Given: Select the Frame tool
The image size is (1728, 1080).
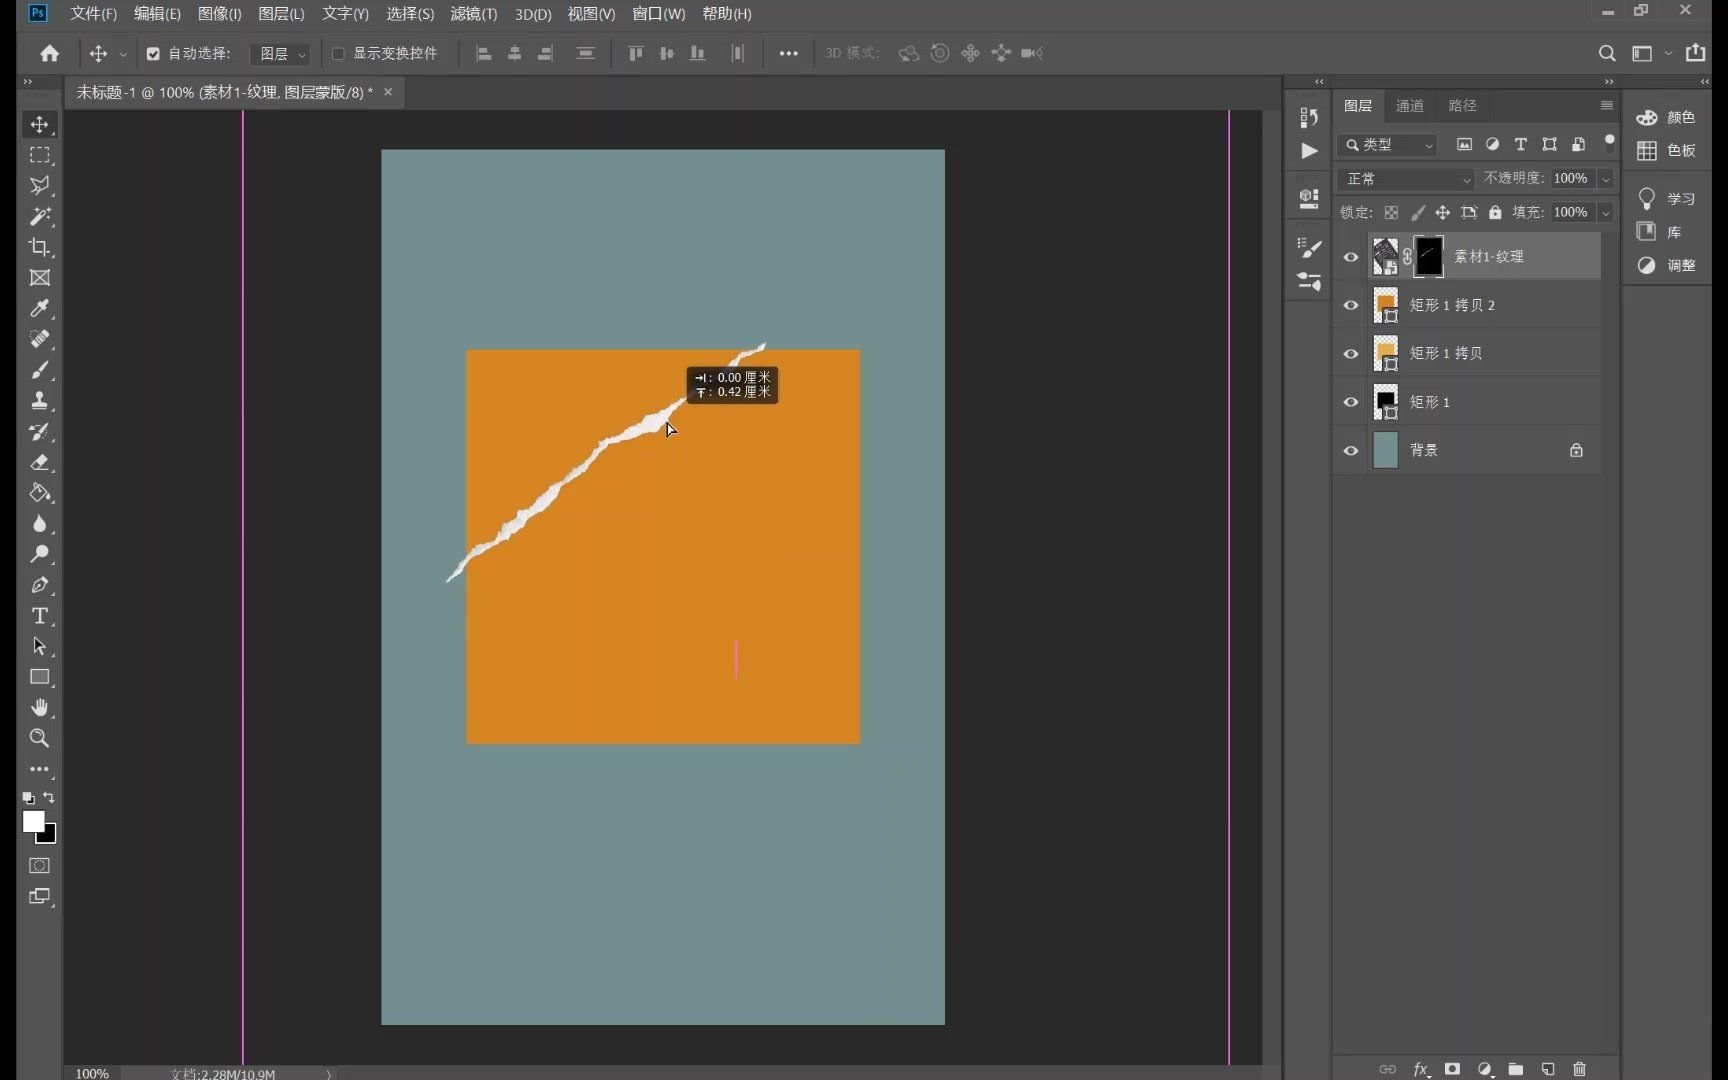Looking at the screenshot, I should pyautogui.click(x=40, y=278).
